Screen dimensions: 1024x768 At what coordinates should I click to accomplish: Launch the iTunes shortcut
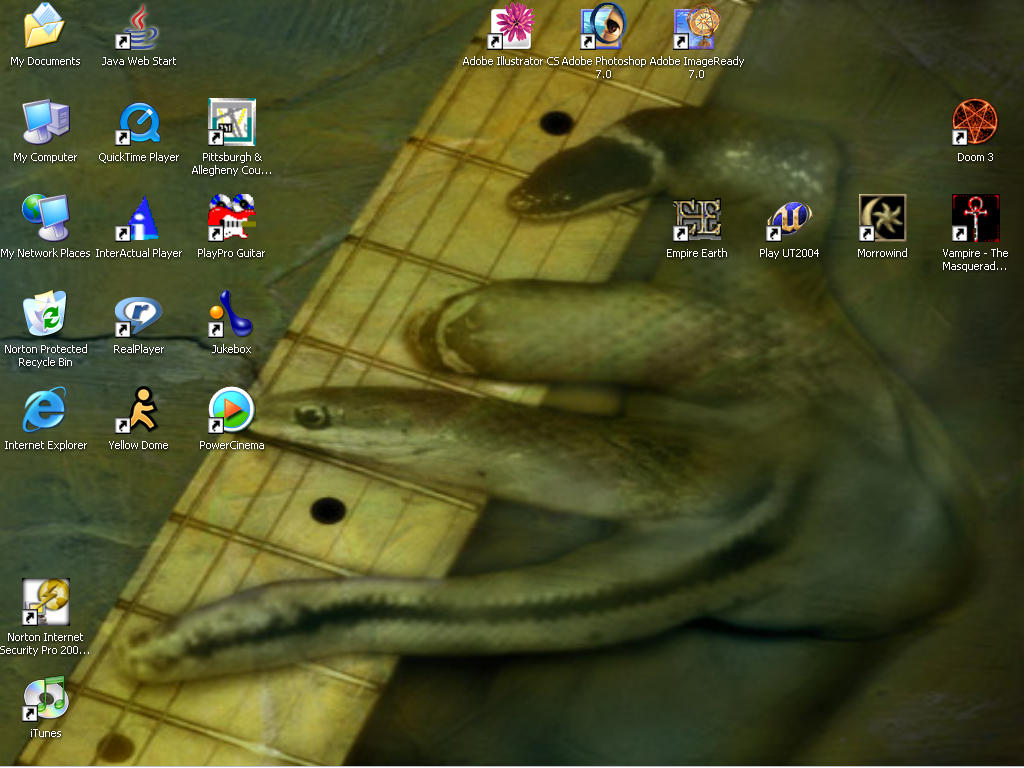pyautogui.click(x=45, y=698)
